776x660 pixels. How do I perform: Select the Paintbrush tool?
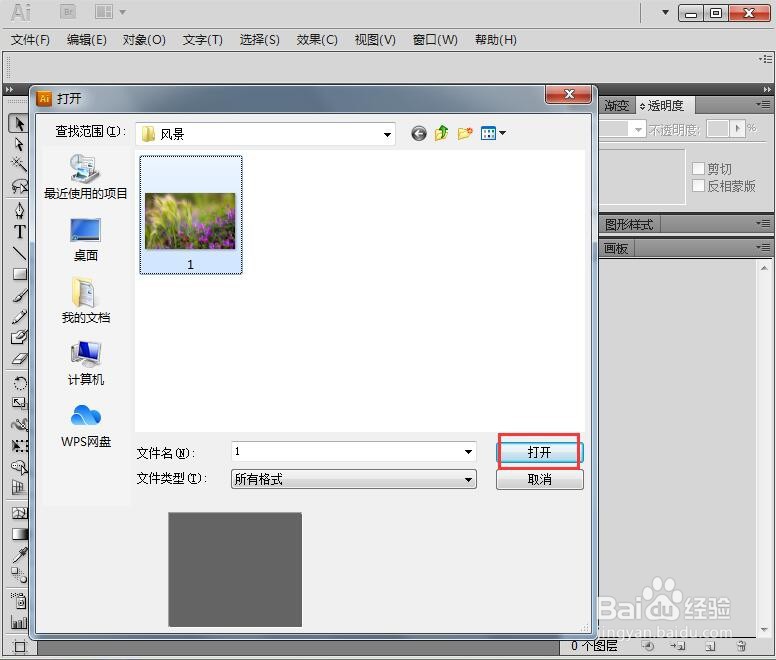pyautogui.click(x=19, y=295)
